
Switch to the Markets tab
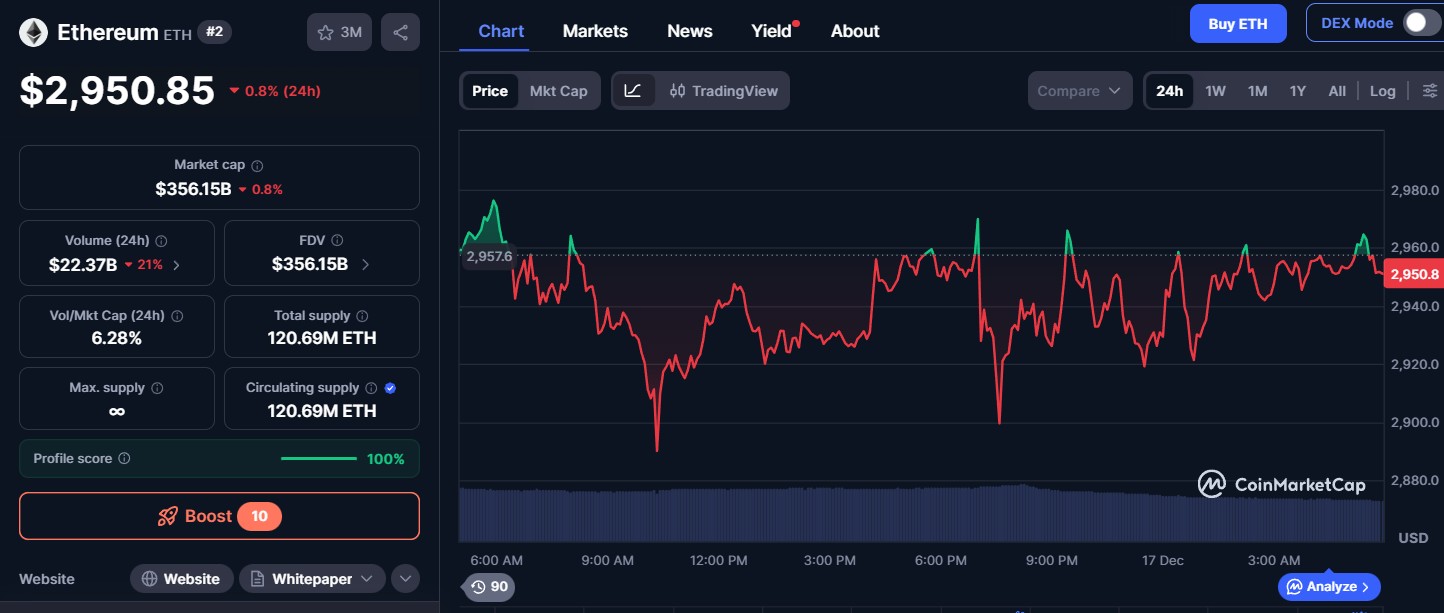(595, 31)
